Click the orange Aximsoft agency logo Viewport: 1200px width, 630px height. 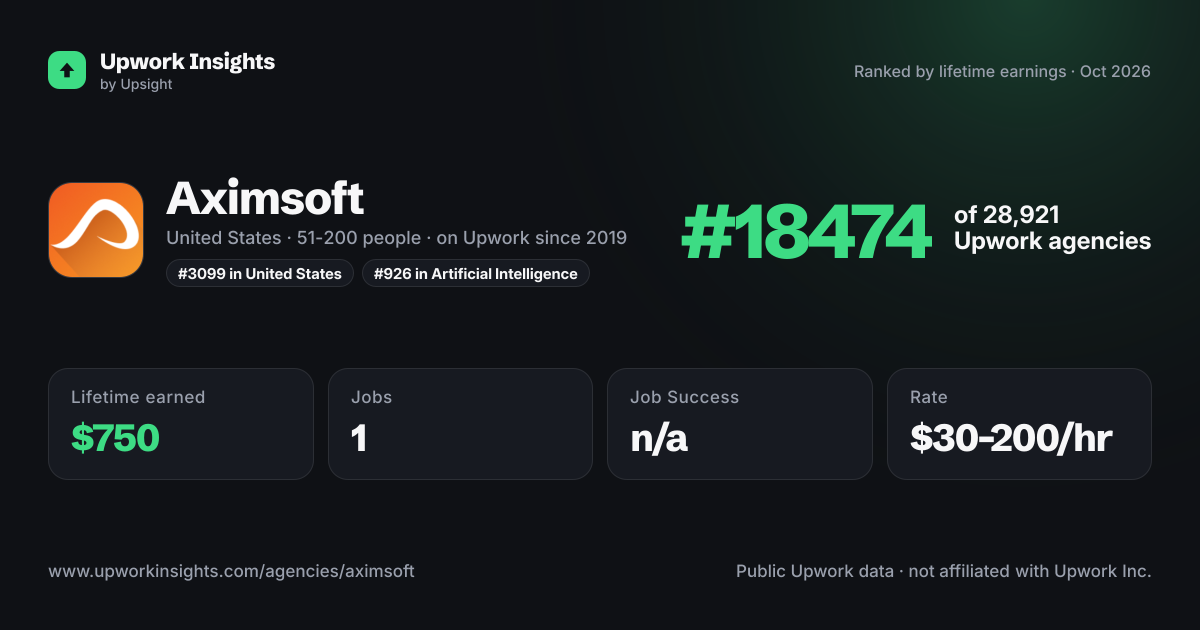point(96,230)
